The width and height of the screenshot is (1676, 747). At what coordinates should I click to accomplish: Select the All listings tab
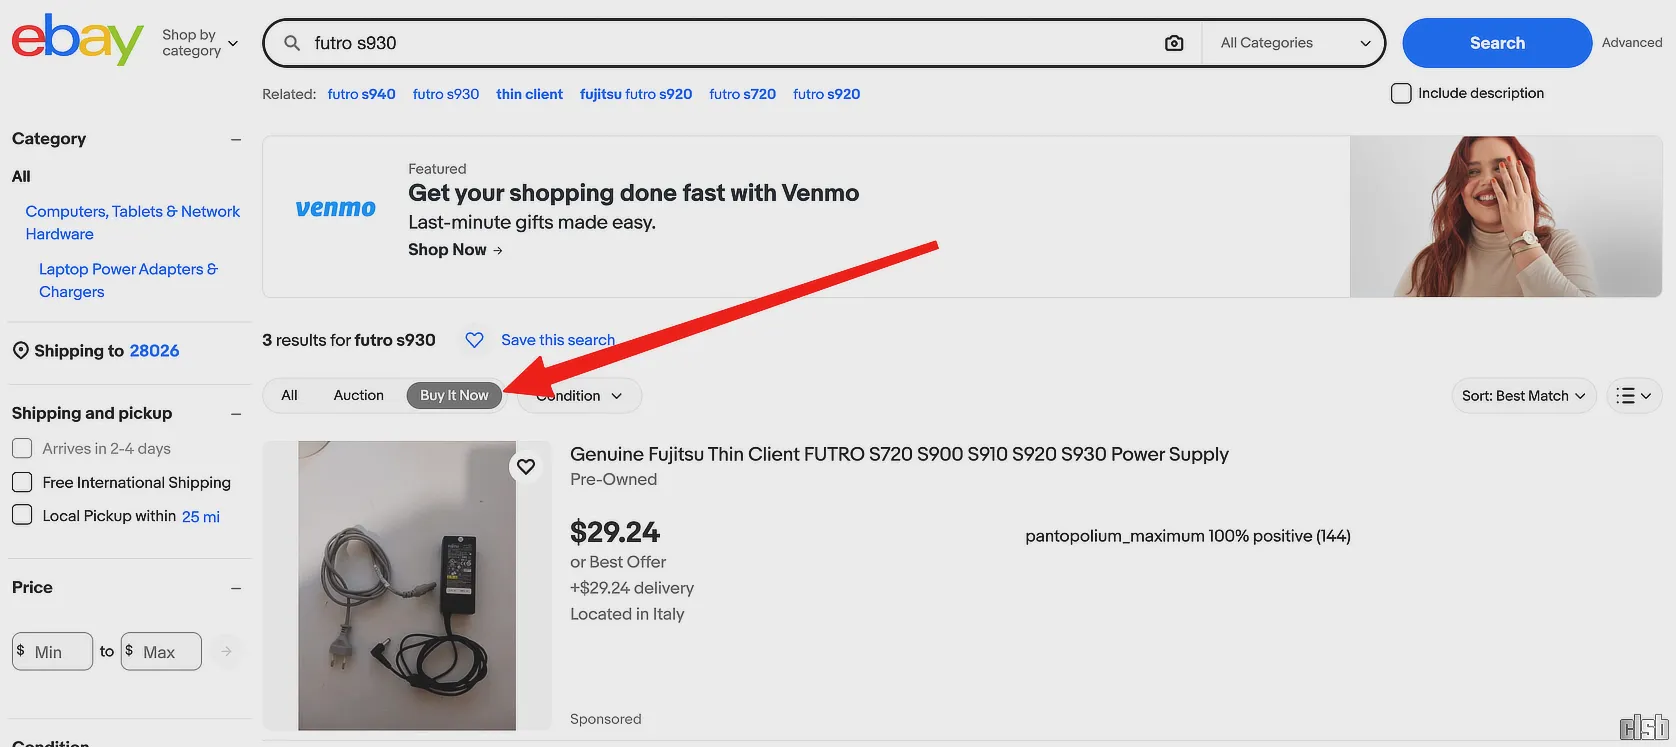click(x=289, y=396)
